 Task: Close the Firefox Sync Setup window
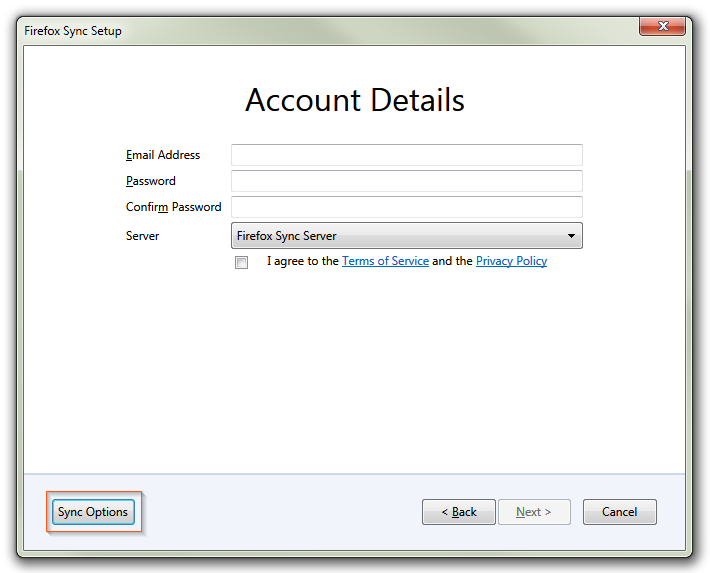click(662, 26)
